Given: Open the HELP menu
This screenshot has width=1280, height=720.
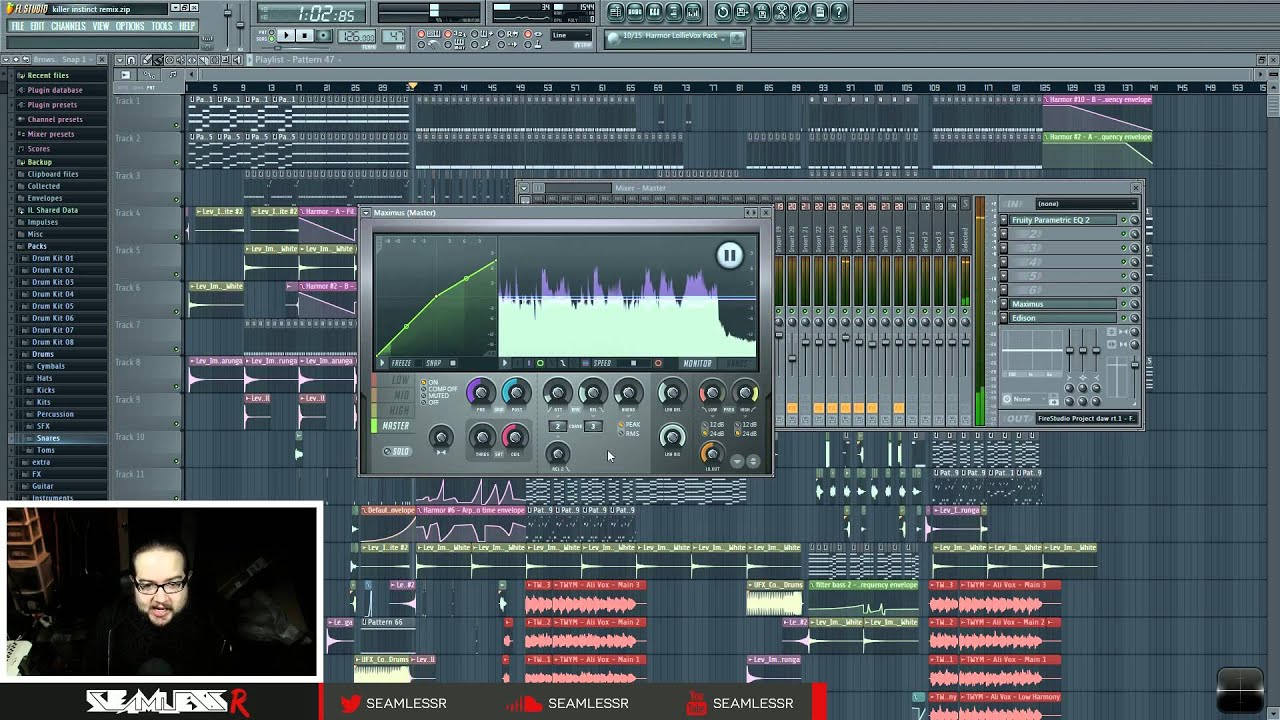Looking at the screenshot, I should (x=187, y=26).
